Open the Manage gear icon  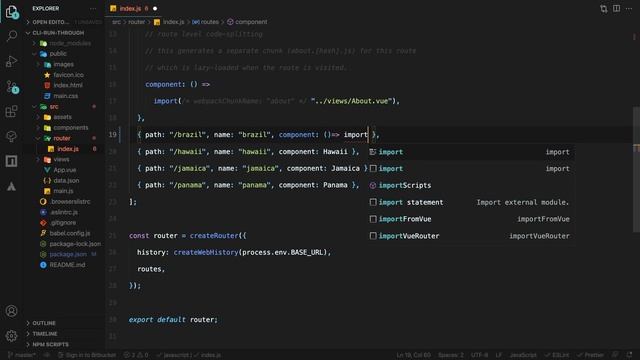pyautogui.click(x=11, y=336)
